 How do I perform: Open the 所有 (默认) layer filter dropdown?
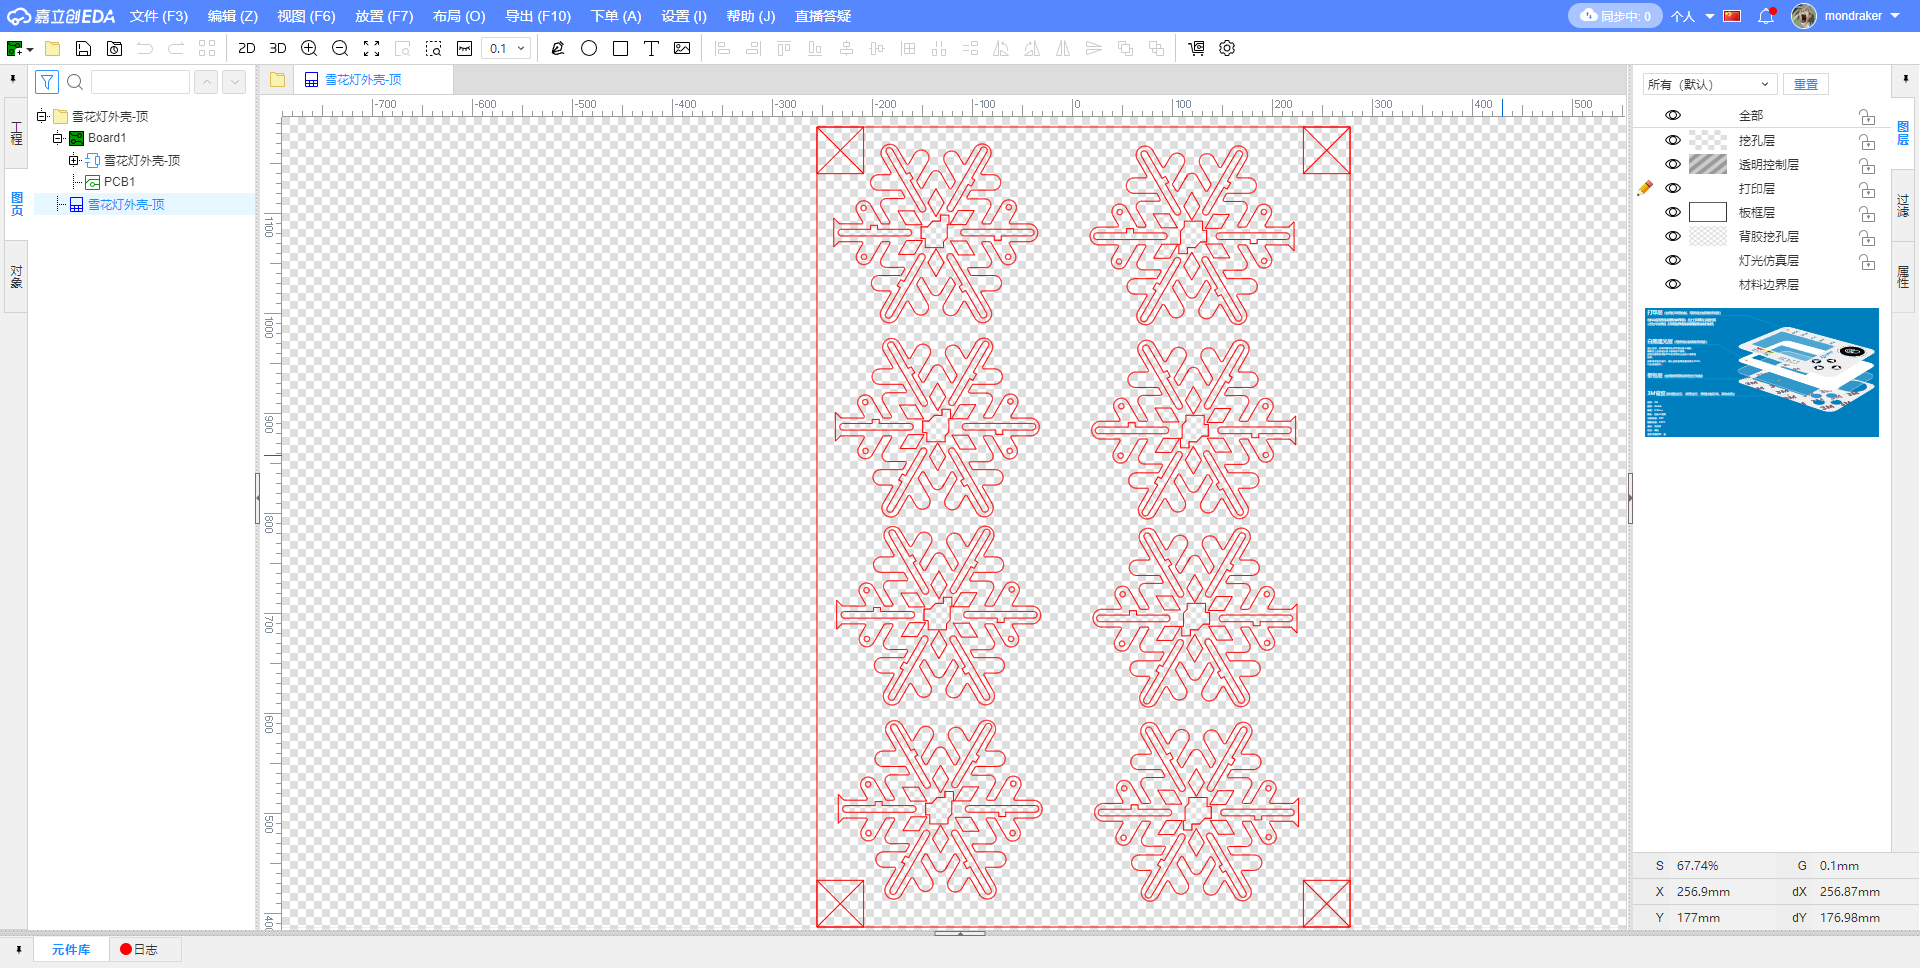pos(1709,84)
